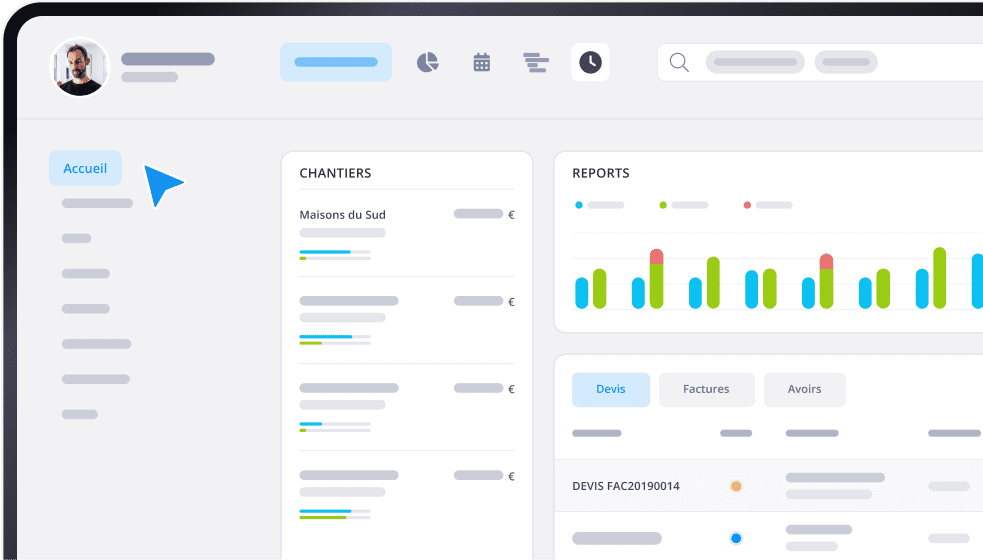The height and width of the screenshot is (560, 983).
Task: Open quote DEVIS FAC20190014
Action: click(626, 486)
